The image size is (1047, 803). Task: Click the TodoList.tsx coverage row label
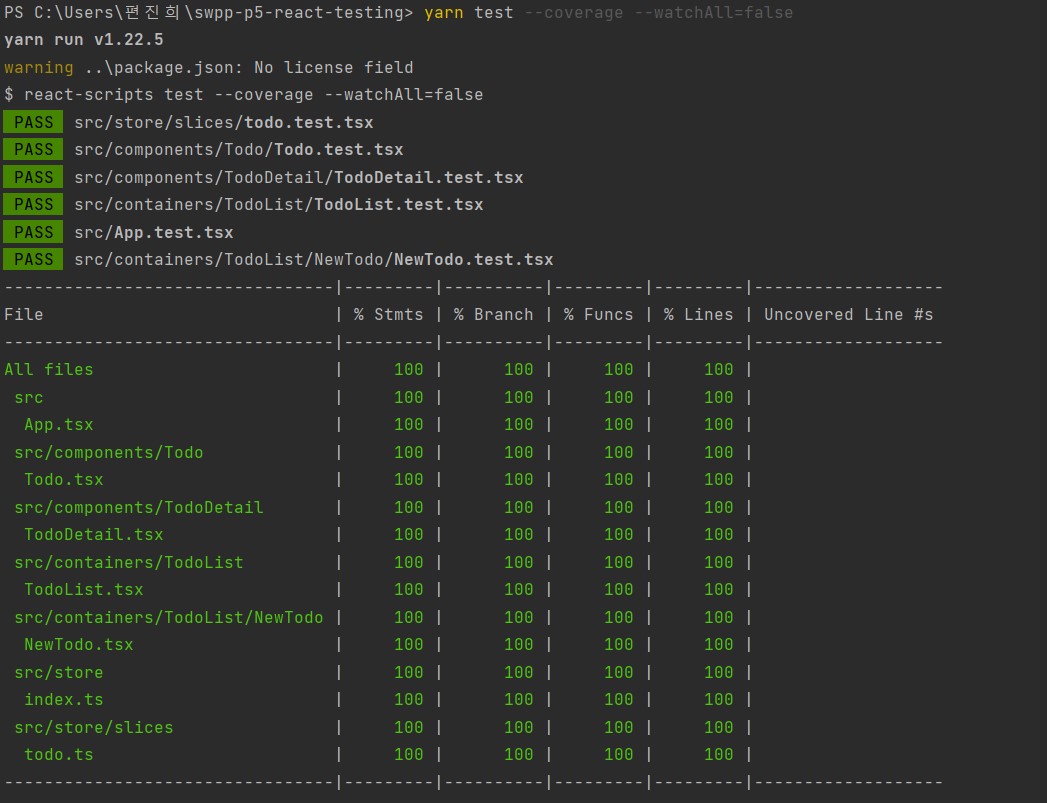click(x=84, y=590)
